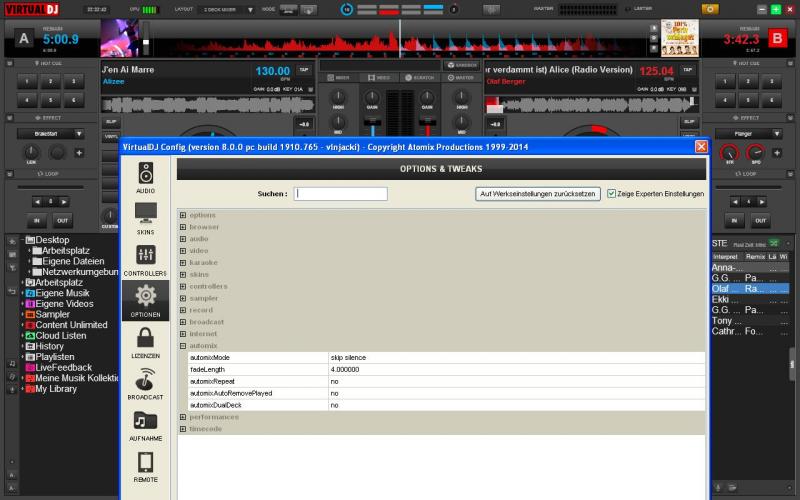Screen dimensions: 800x500
Task: Uncheck Zeige Experten Einstellungen checkbox
Action: tap(611, 194)
